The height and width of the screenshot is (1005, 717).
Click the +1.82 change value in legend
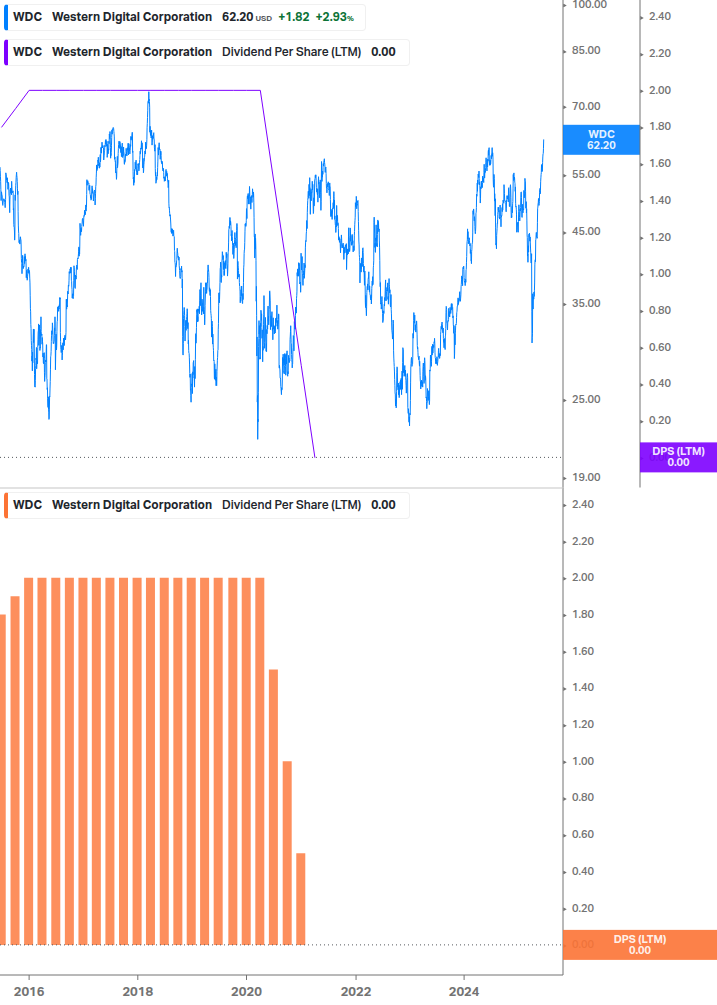293,17
